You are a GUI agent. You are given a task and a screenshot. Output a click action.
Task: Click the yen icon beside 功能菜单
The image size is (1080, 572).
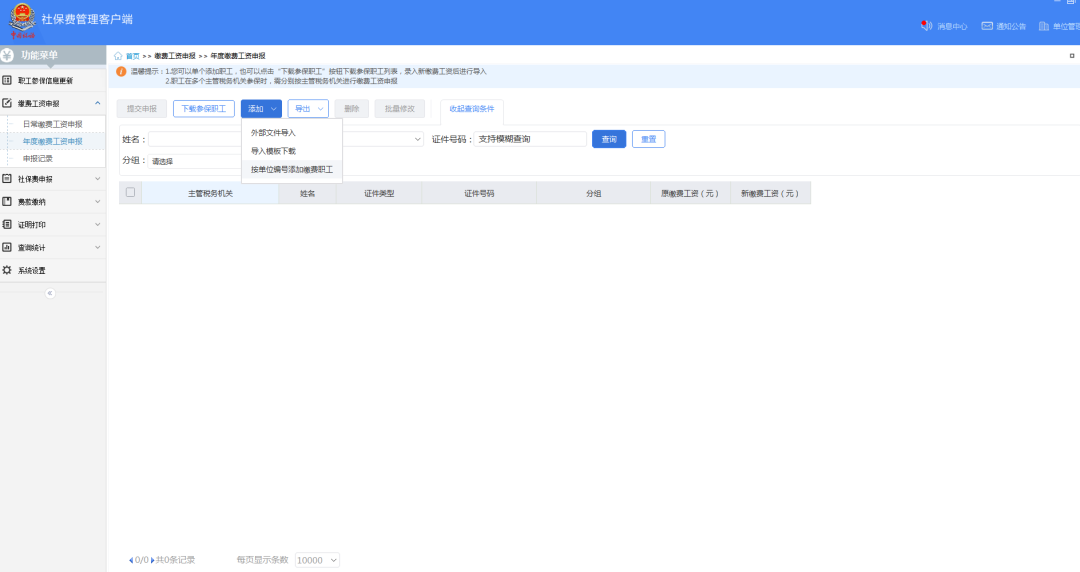pyautogui.click(x=8, y=55)
